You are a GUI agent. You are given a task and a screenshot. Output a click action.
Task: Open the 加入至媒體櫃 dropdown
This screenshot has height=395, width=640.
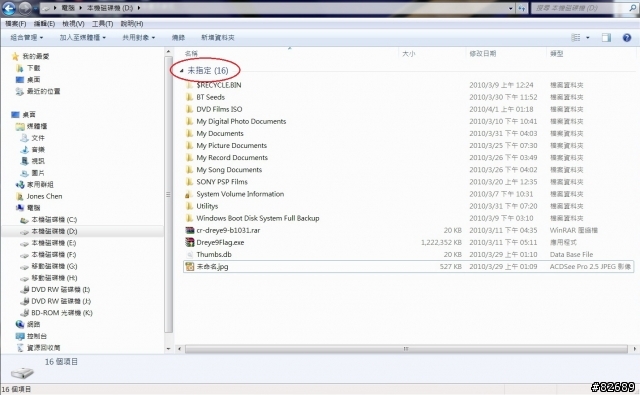(x=82, y=38)
